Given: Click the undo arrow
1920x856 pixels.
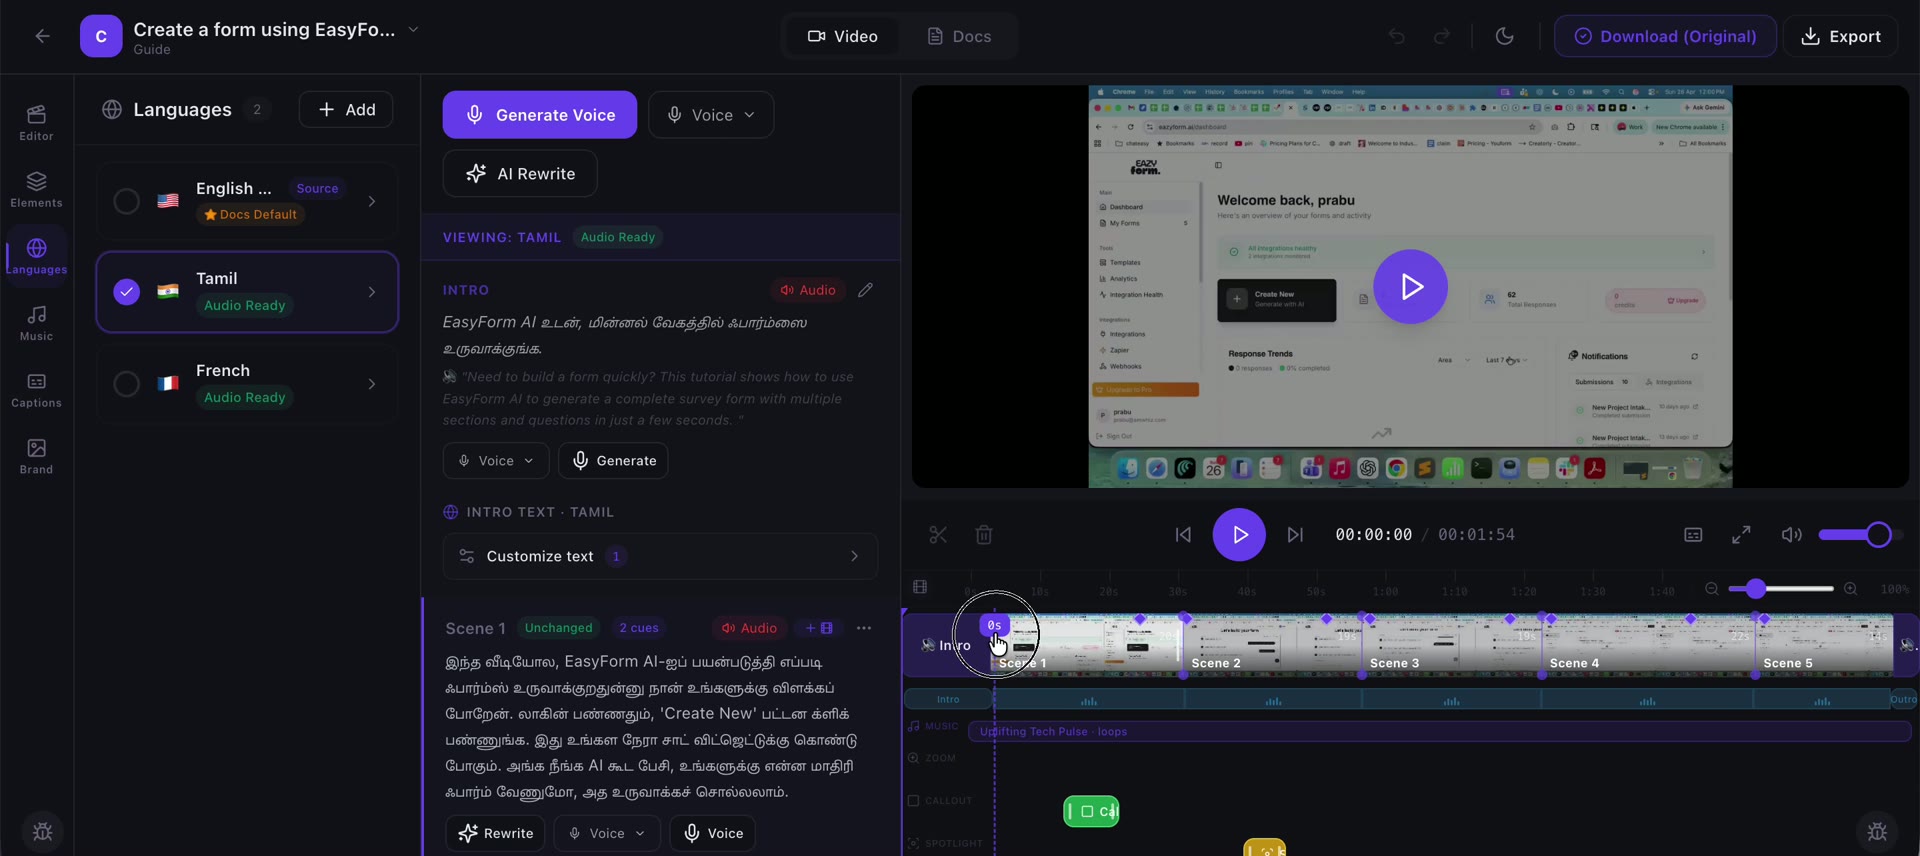Looking at the screenshot, I should (1397, 36).
